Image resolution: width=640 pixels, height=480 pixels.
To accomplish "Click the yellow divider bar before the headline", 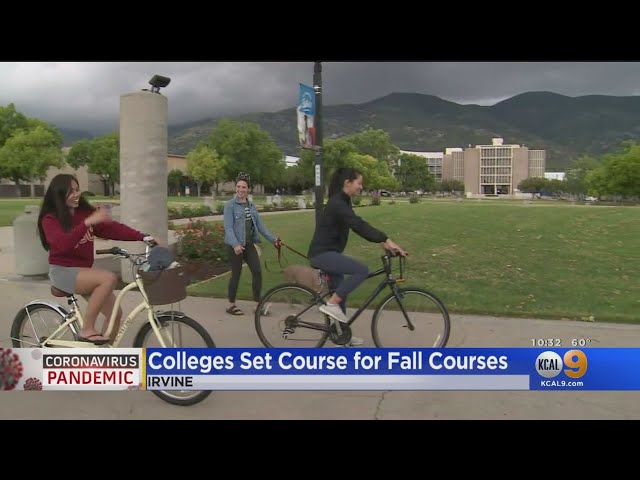I will click(x=144, y=369).
